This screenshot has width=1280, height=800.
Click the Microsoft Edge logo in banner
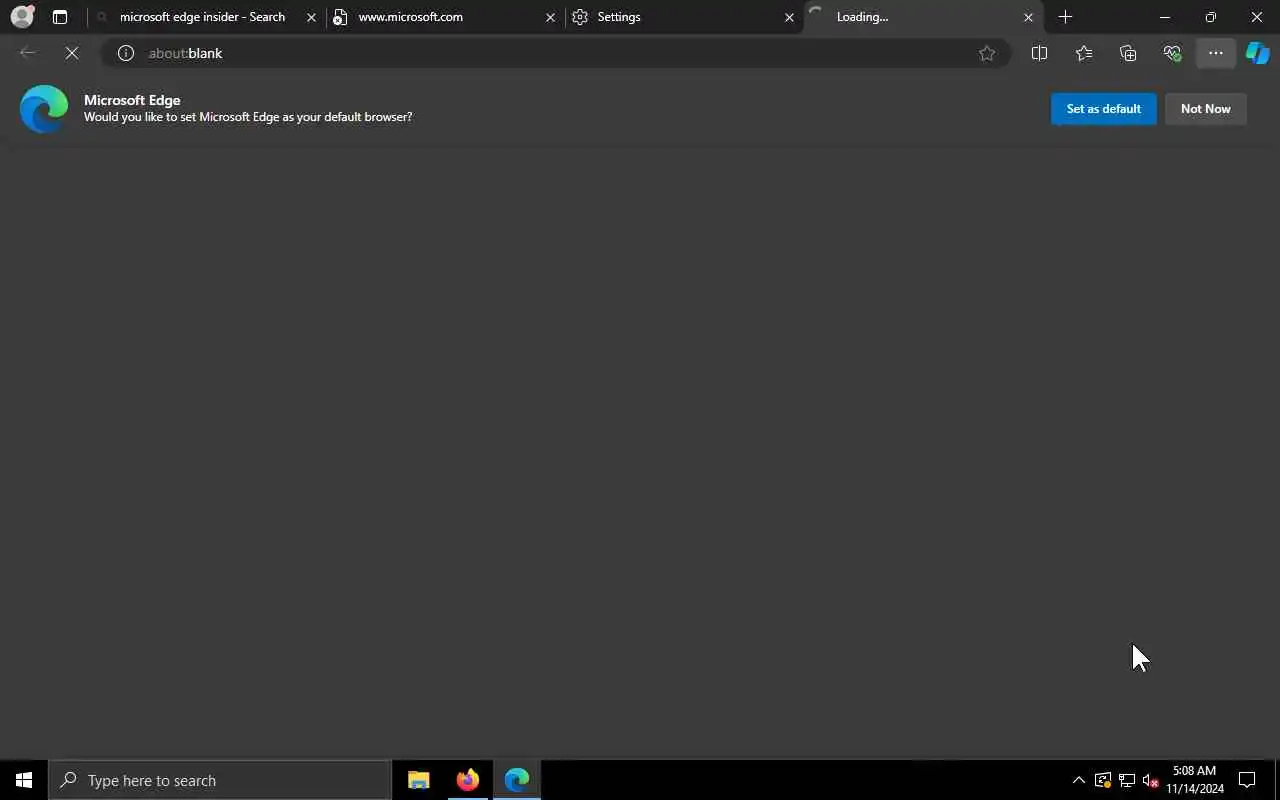point(44,109)
